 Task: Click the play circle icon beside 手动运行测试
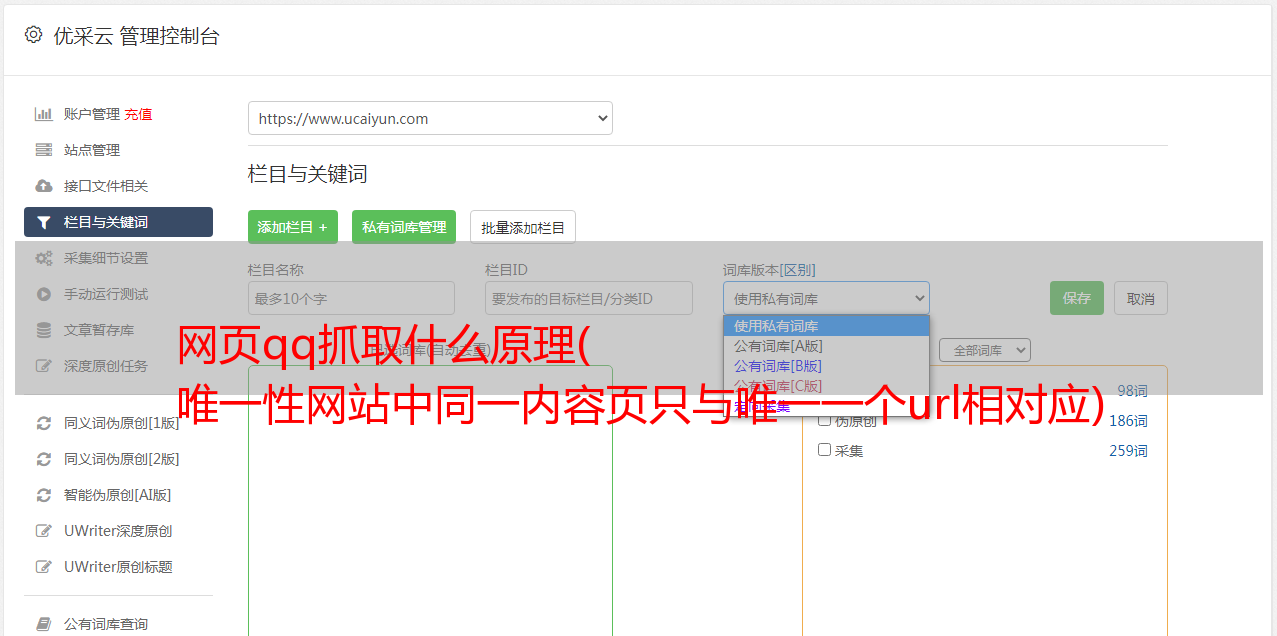pos(43,294)
